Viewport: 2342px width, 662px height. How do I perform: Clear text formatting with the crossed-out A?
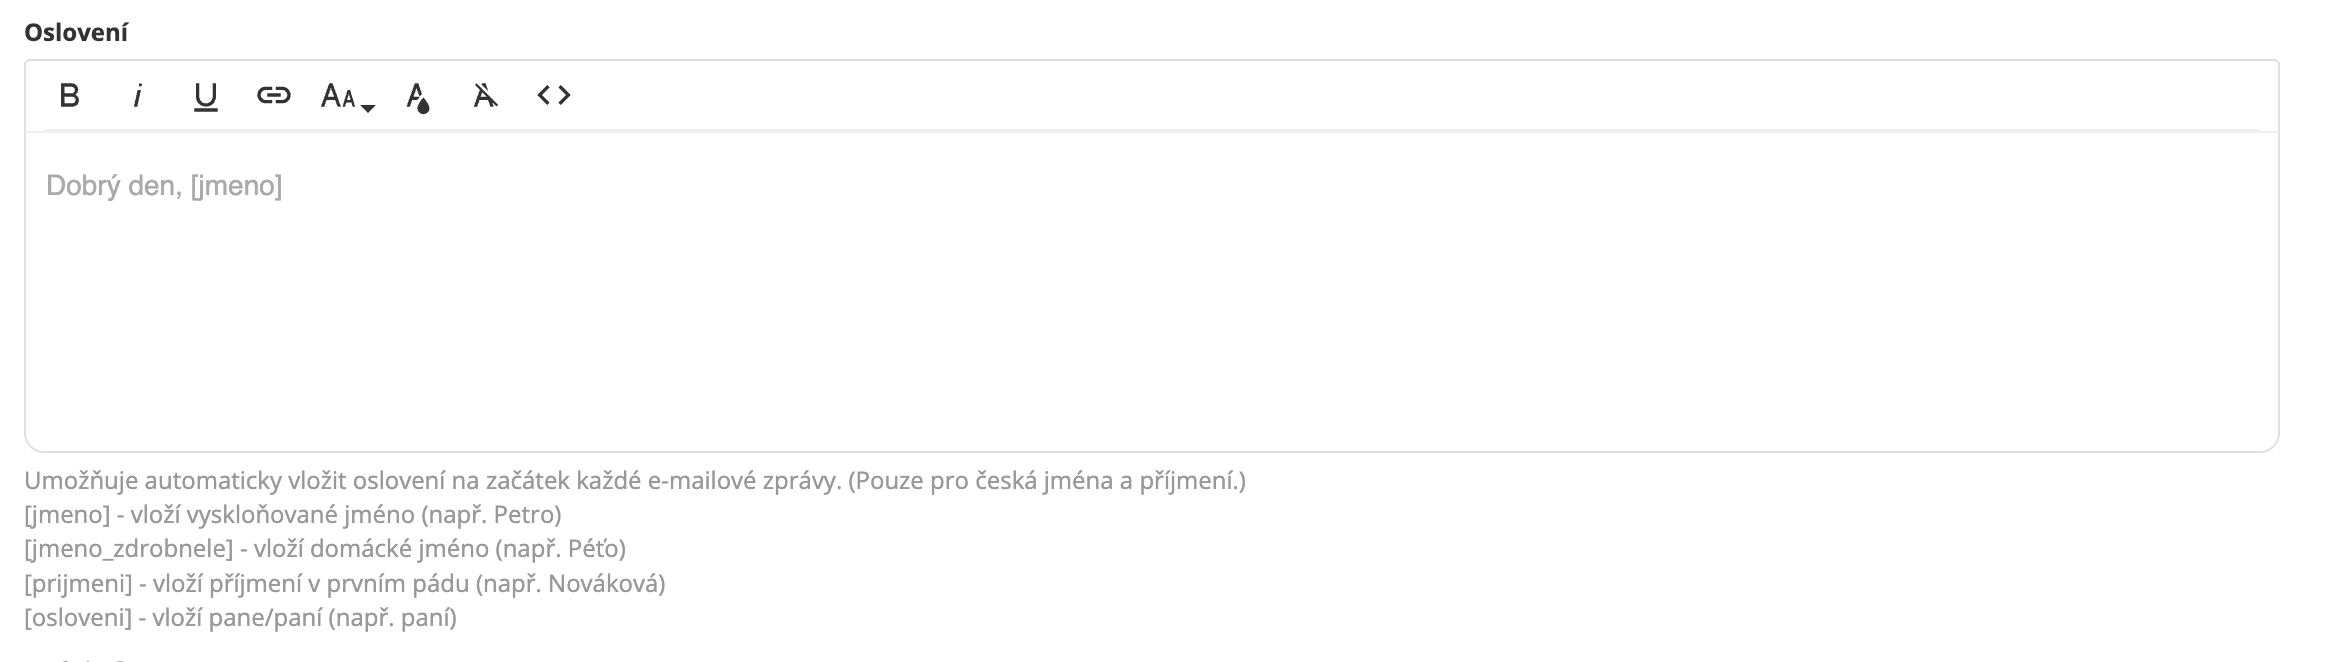pos(485,96)
